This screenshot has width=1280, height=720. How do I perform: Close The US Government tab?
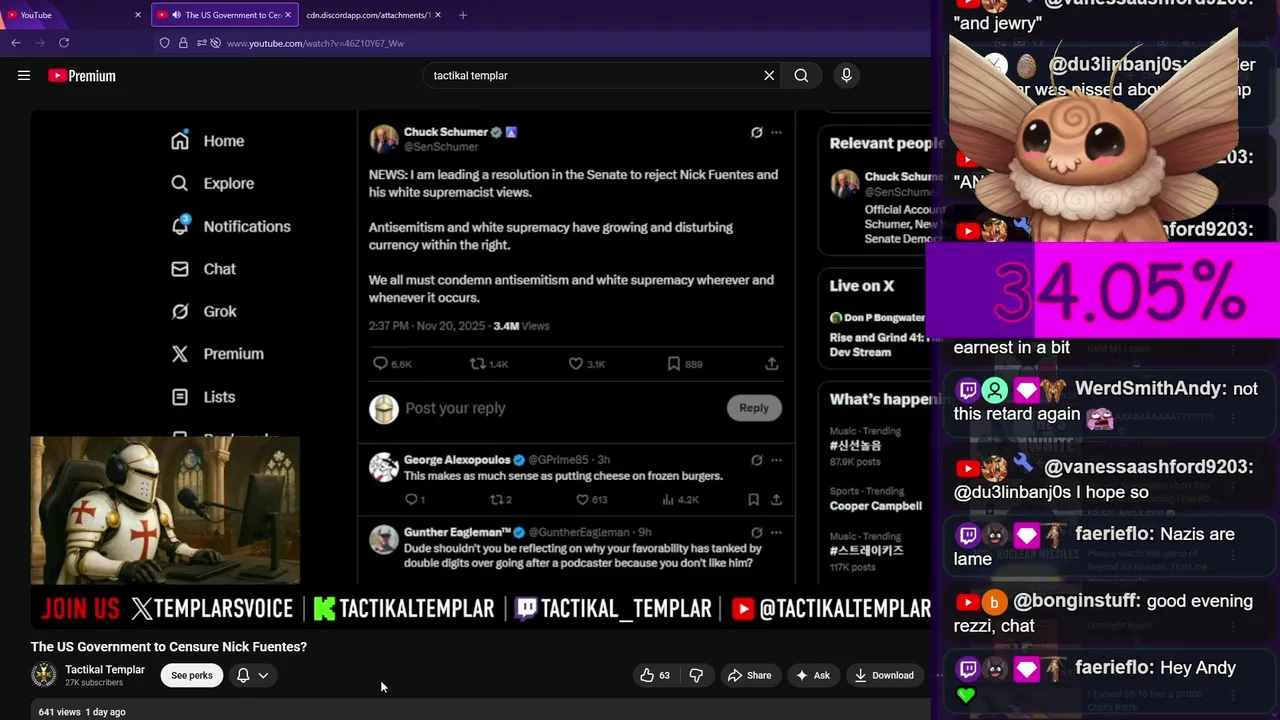(288, 15)
